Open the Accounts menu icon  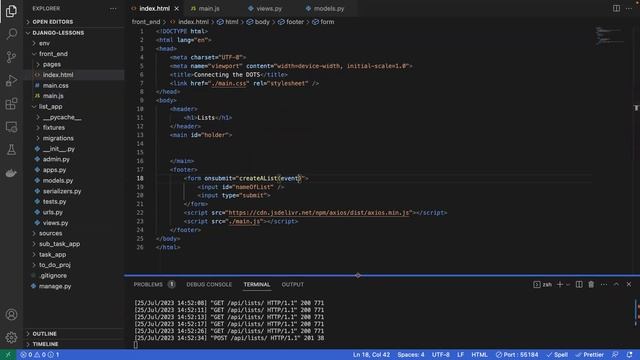[11, 314]
